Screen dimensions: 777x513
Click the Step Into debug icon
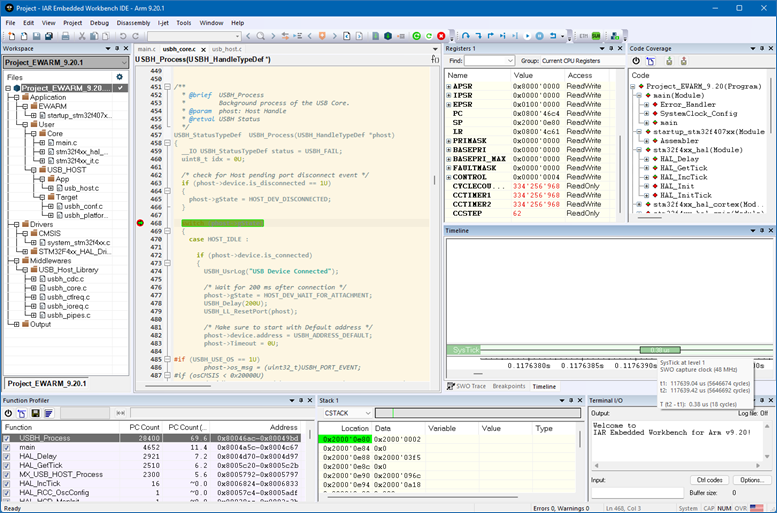coord(478,36)
